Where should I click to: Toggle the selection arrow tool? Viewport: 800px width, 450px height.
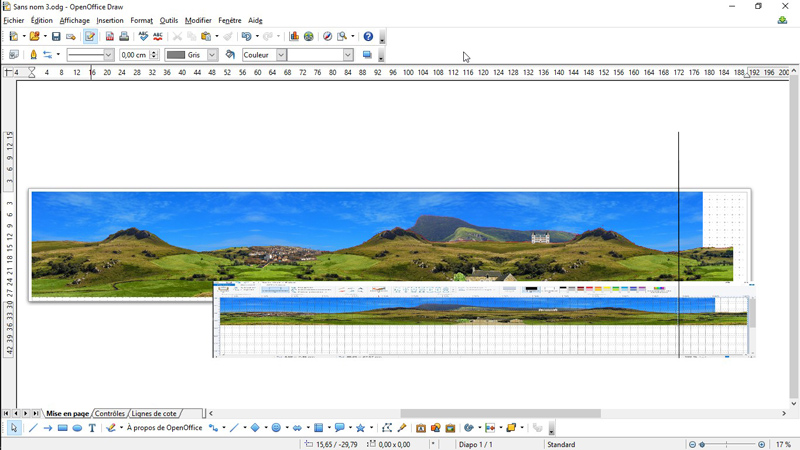(14, 428)
